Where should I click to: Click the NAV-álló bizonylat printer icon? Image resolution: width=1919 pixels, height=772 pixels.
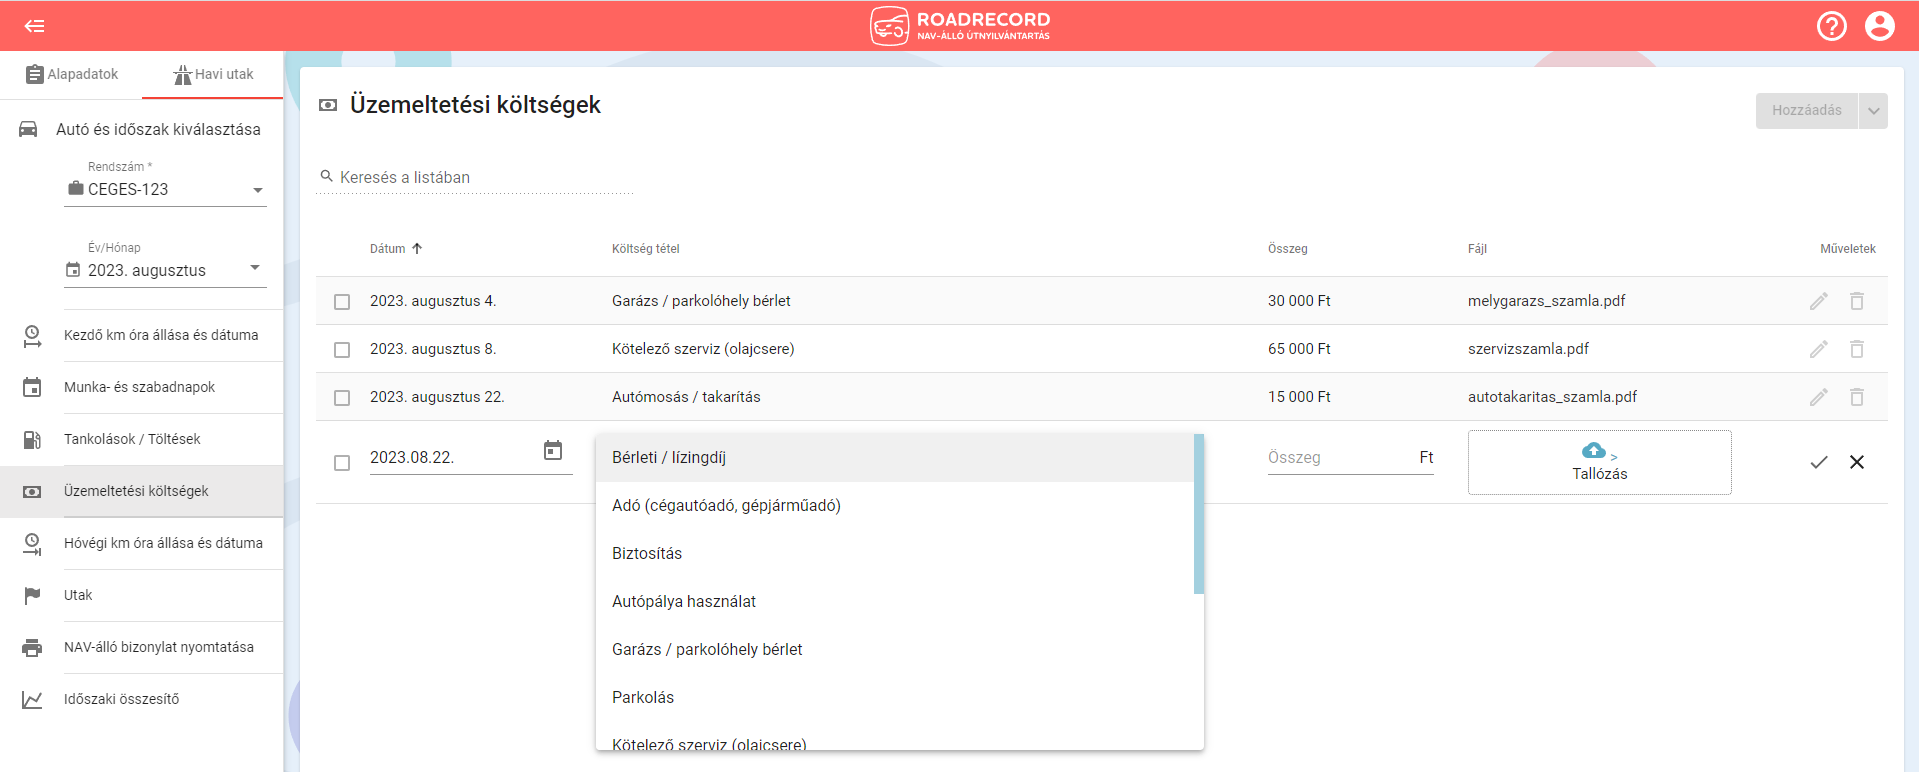click(x=32, y=647)
